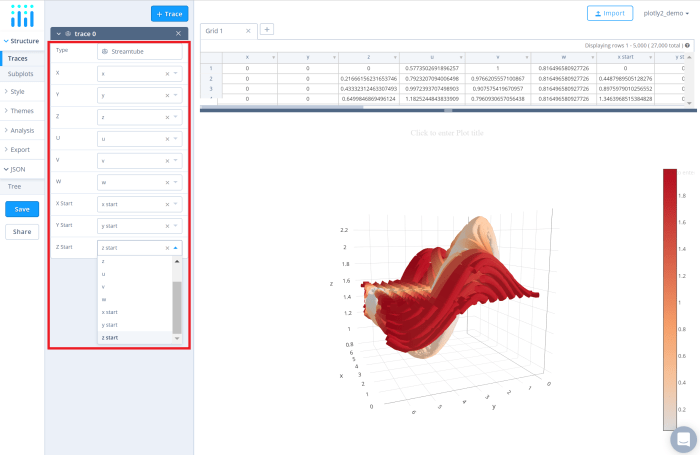Click the Save button
Screen dimensions: 700x455
[22, 209]
